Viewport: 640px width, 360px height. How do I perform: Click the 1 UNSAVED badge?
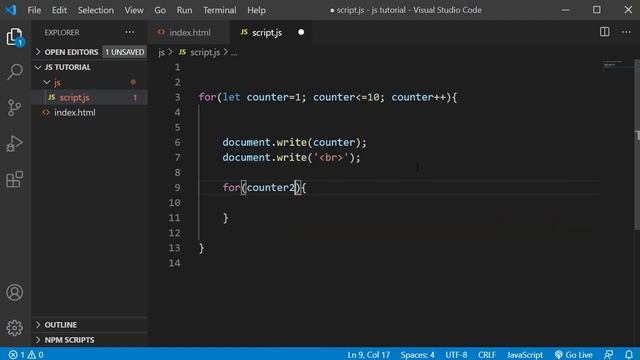tap(124, 52)
